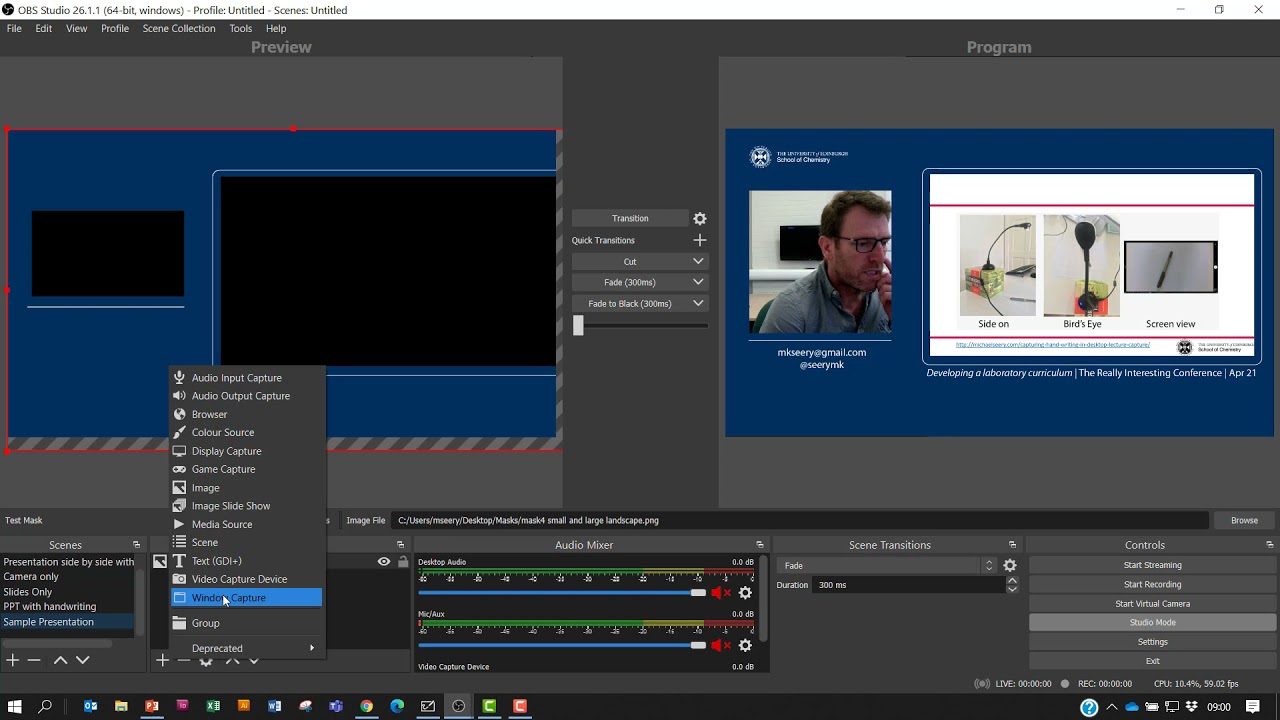1280x720 pixels.
Task: Click the Exit button
Action: click(1152, 661)
